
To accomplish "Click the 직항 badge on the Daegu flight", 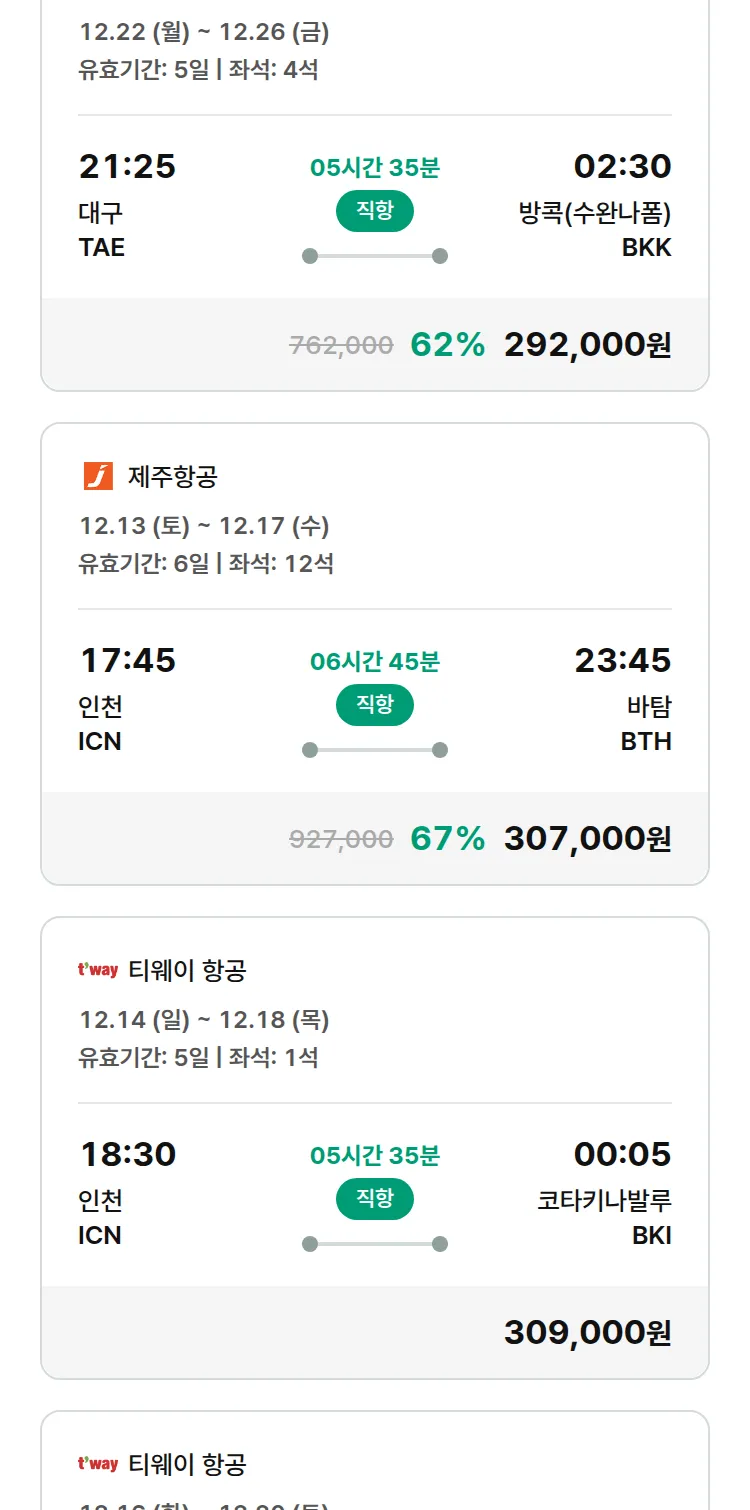I will pyautogui.click(x=374, y=211).
